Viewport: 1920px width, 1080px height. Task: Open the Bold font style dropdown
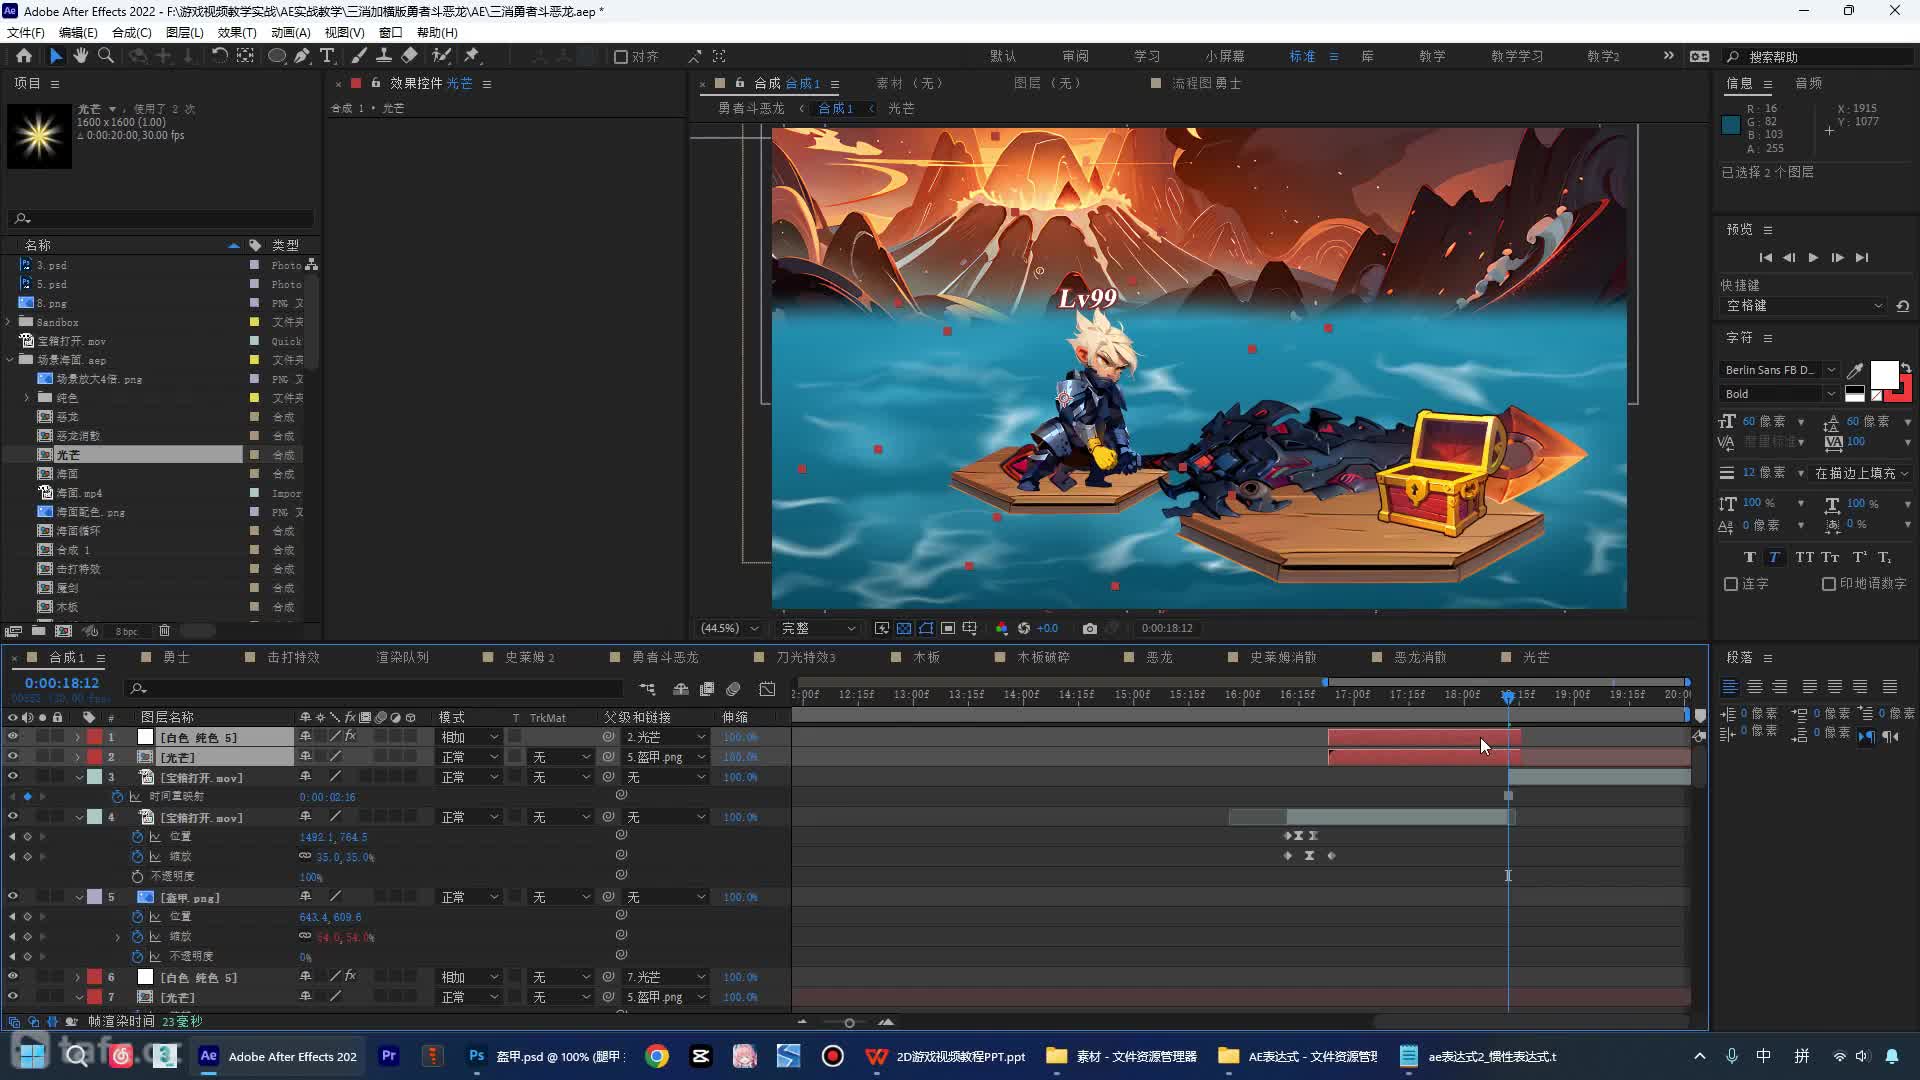coord(1778,394)
